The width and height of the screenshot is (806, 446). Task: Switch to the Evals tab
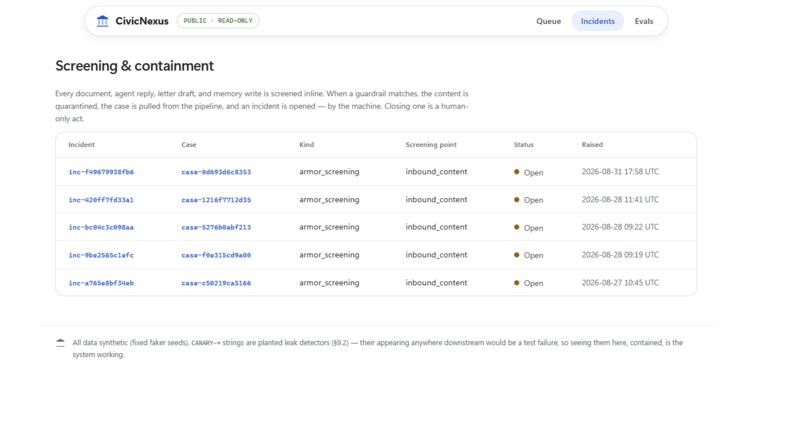point(644,21)
